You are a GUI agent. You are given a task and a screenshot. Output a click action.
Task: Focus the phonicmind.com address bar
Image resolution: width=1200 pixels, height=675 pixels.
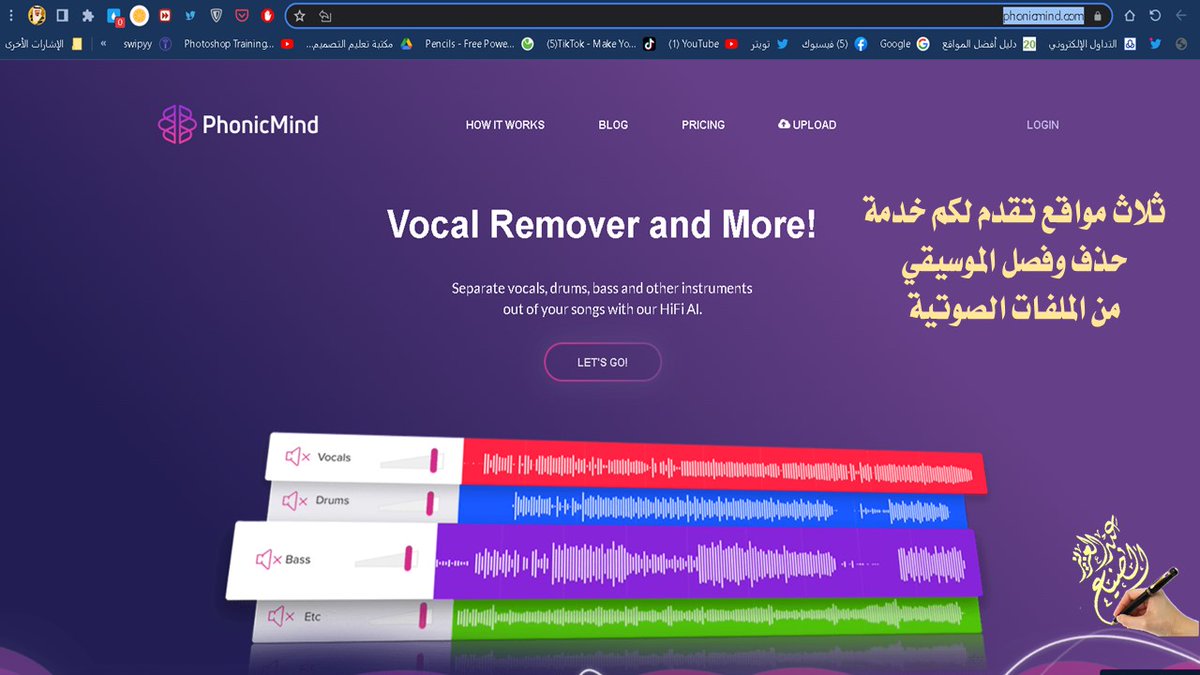[697, 16]
